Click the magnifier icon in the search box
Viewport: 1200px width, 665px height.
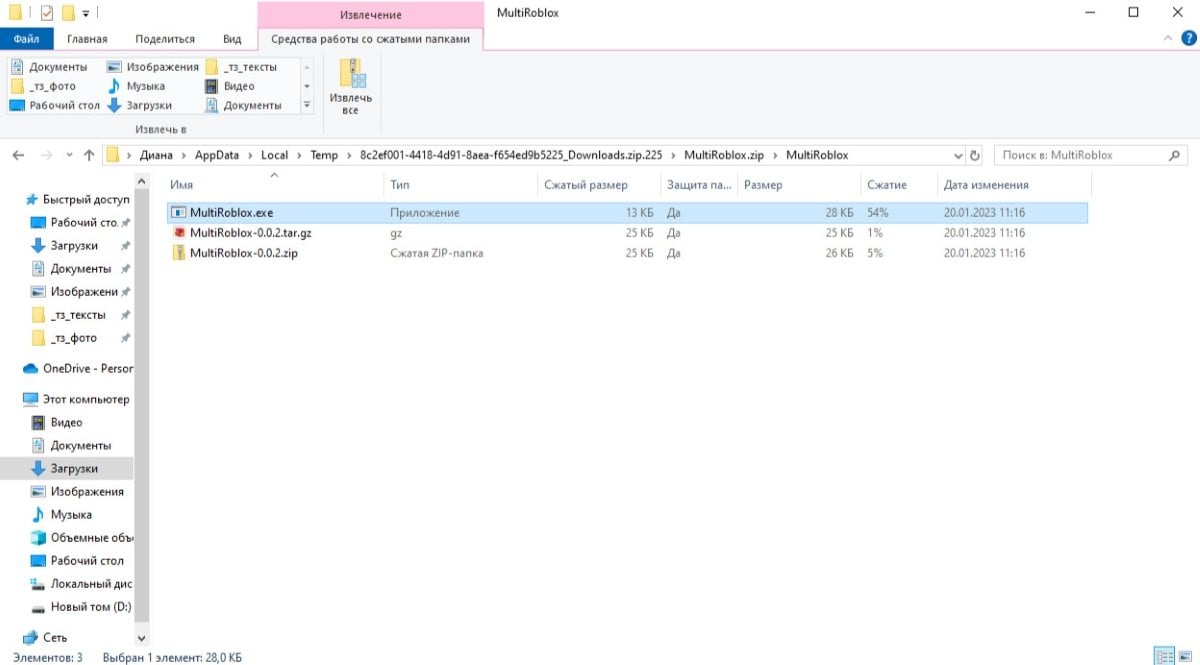pyautogui.click(x=1174, y=156)
